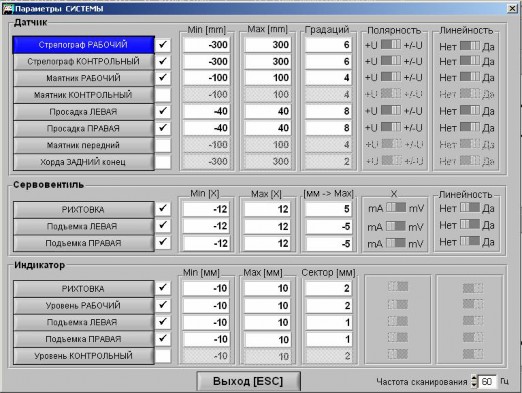This screenshot has height=393, width=522.
Task: Uncheck the Сервовентиль Подъемка ЛЕВАЯ checkbox
Action: (x=163, y=226)
